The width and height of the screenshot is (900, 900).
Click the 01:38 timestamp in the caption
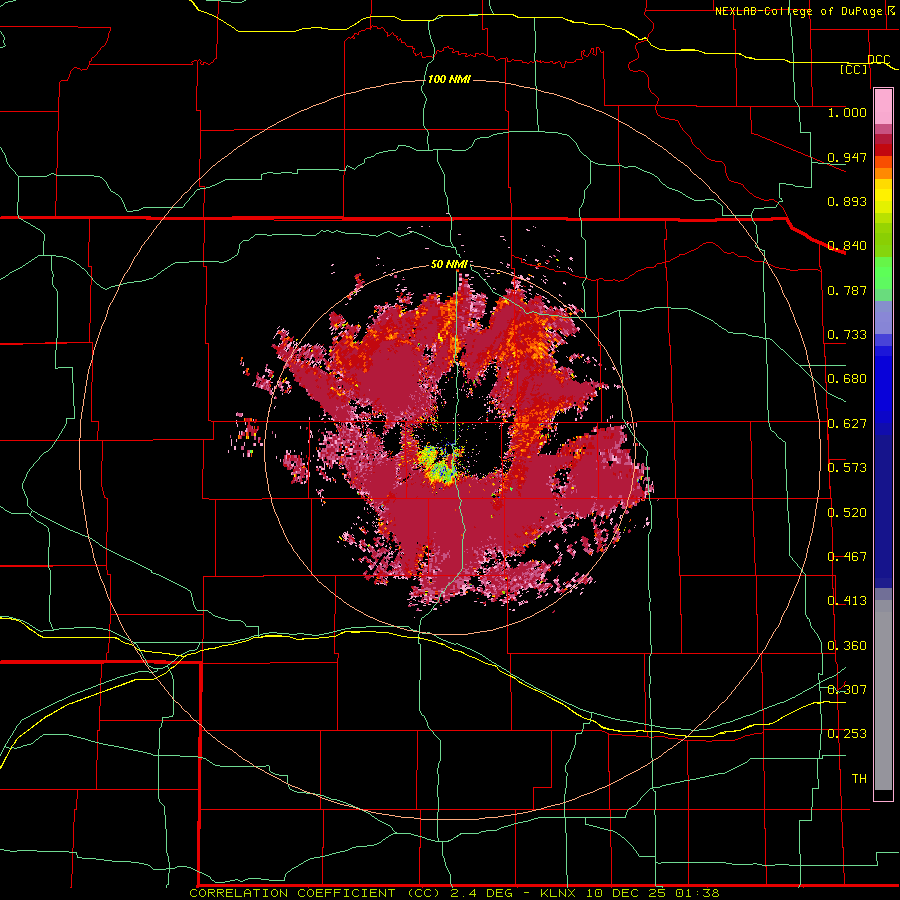pyautogui.click(x=699, y=893)
